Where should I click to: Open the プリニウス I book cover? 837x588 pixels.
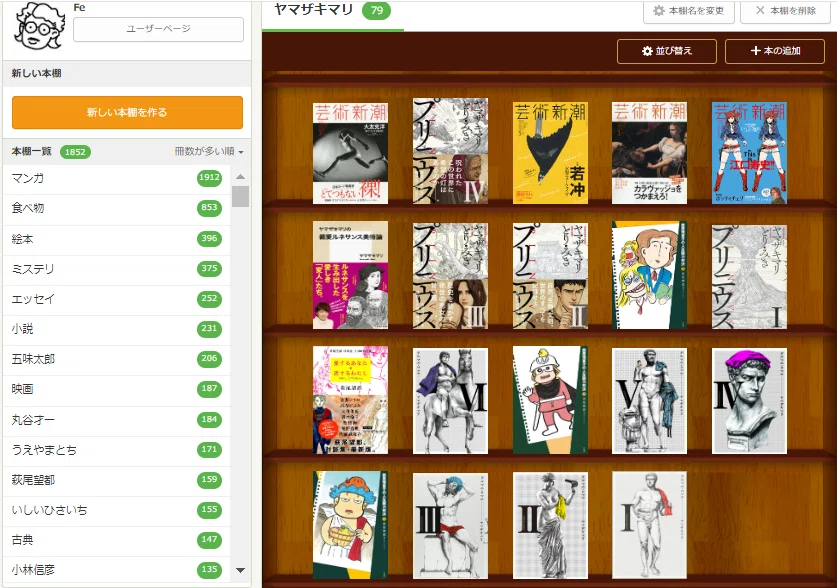[x=749, y=276]
